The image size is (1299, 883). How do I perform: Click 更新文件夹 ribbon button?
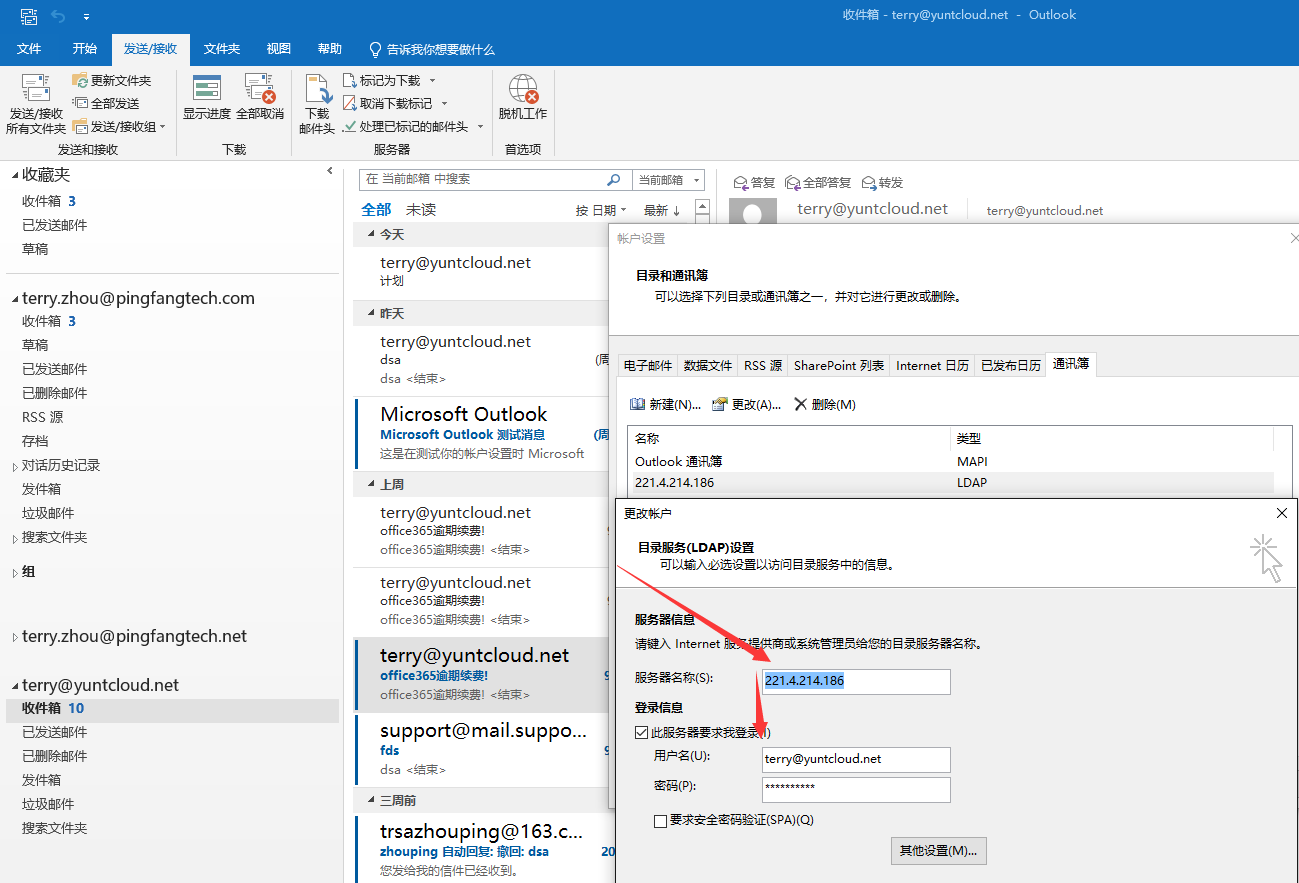tap(111, 80)
